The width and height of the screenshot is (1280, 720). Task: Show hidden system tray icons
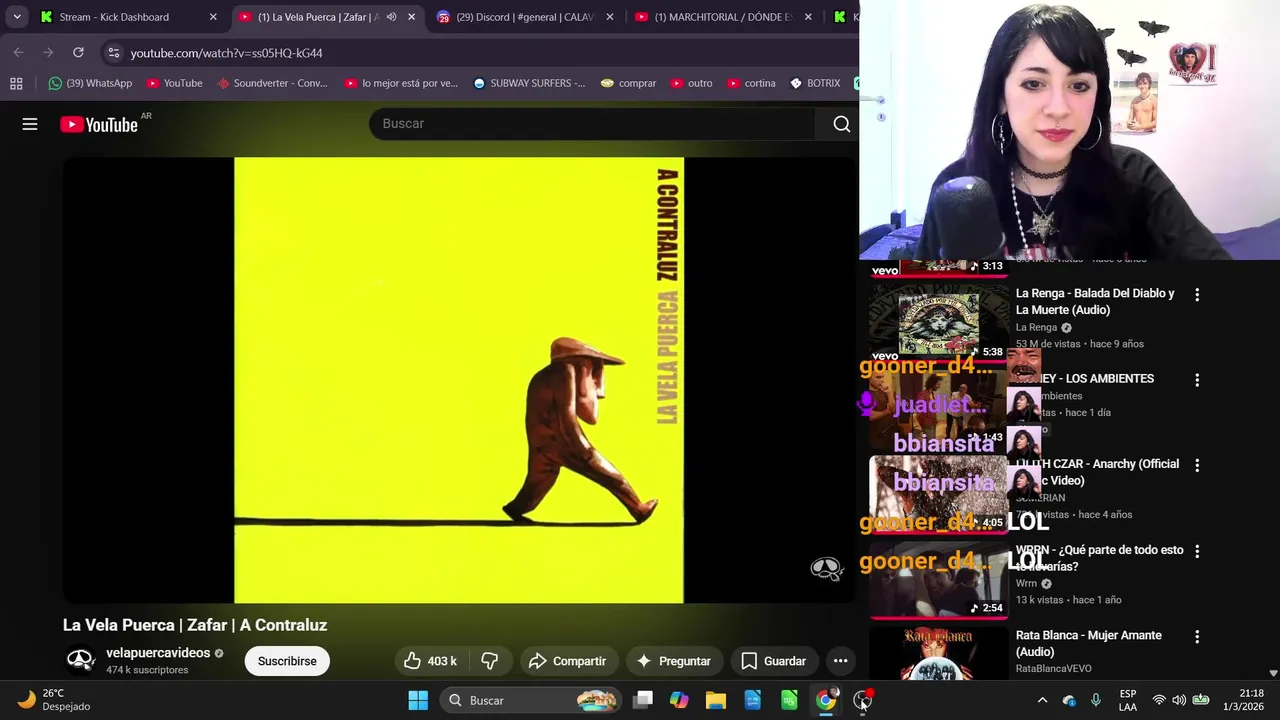click(x=1042, y=700)
